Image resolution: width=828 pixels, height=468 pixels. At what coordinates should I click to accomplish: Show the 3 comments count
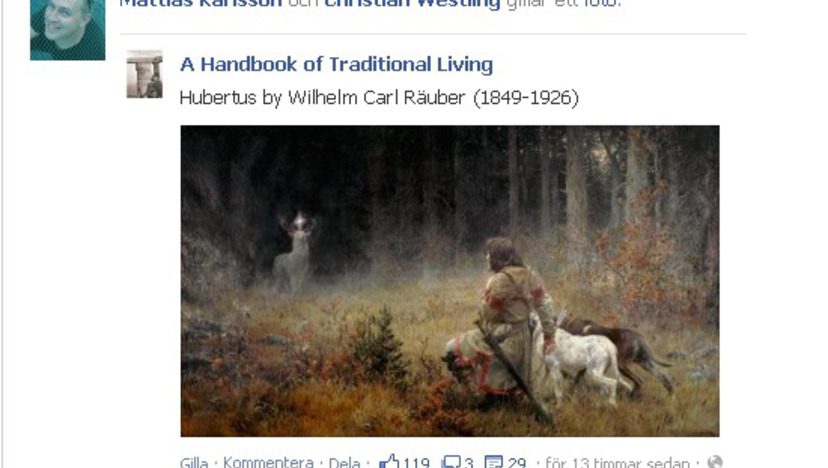click(468, 462)
